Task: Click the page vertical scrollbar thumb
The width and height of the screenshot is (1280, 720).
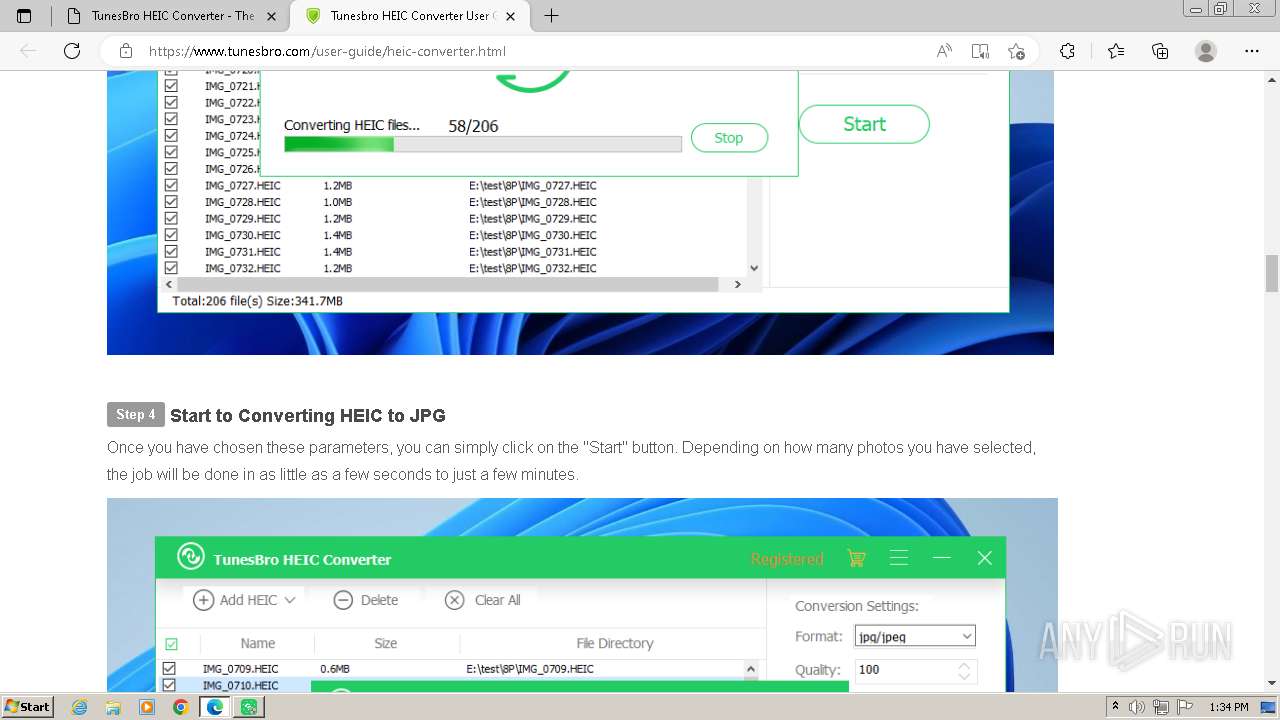Action: pyautogui.click(x=1272, y=272)
